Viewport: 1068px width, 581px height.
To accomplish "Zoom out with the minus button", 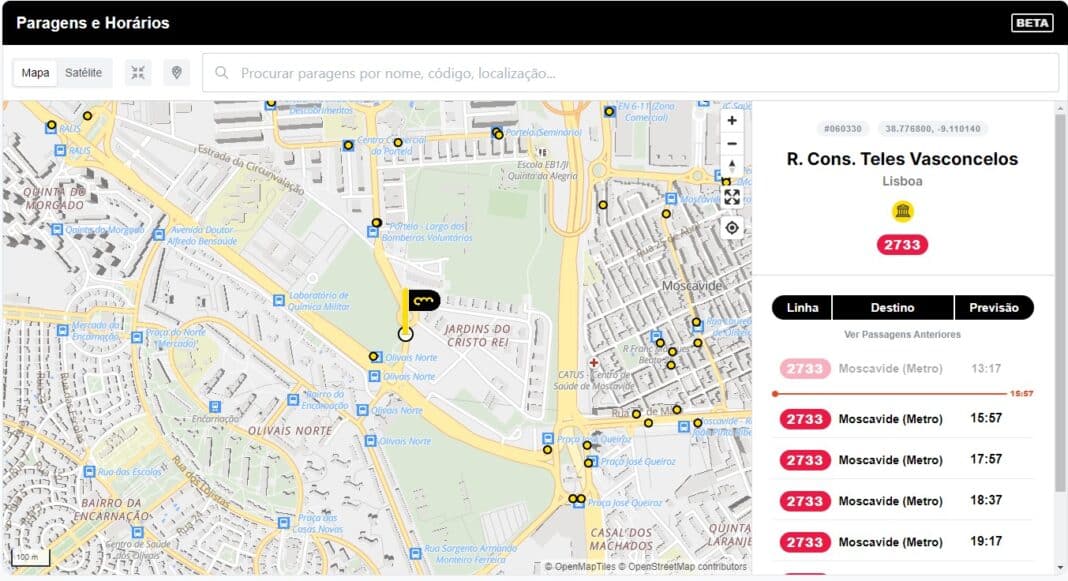I will 732,143.
